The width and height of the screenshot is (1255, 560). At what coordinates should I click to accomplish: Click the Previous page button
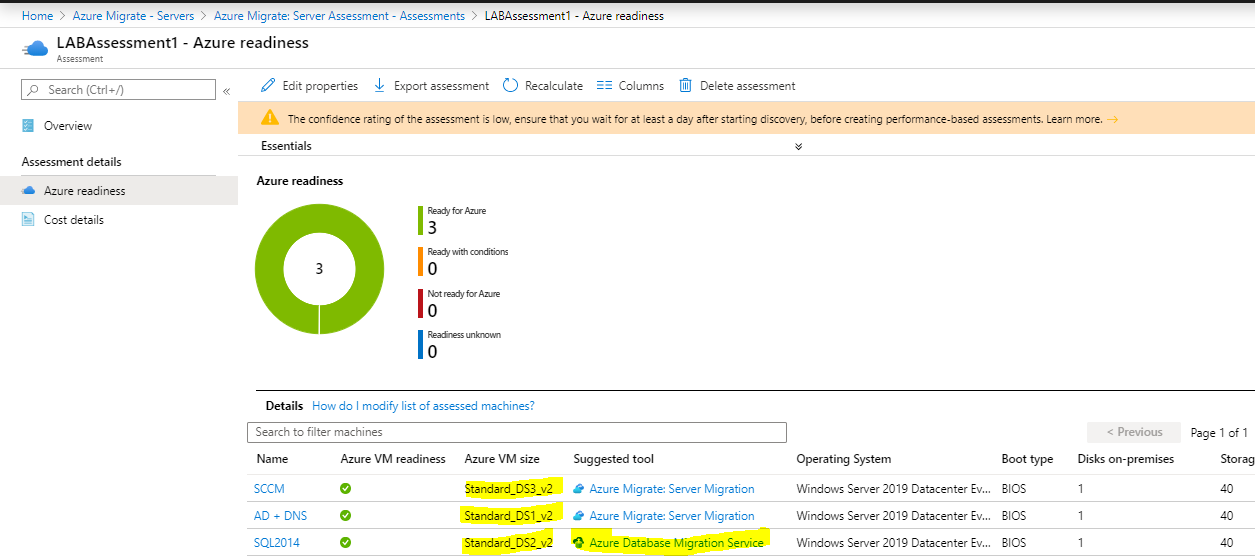pos(1134,432)
